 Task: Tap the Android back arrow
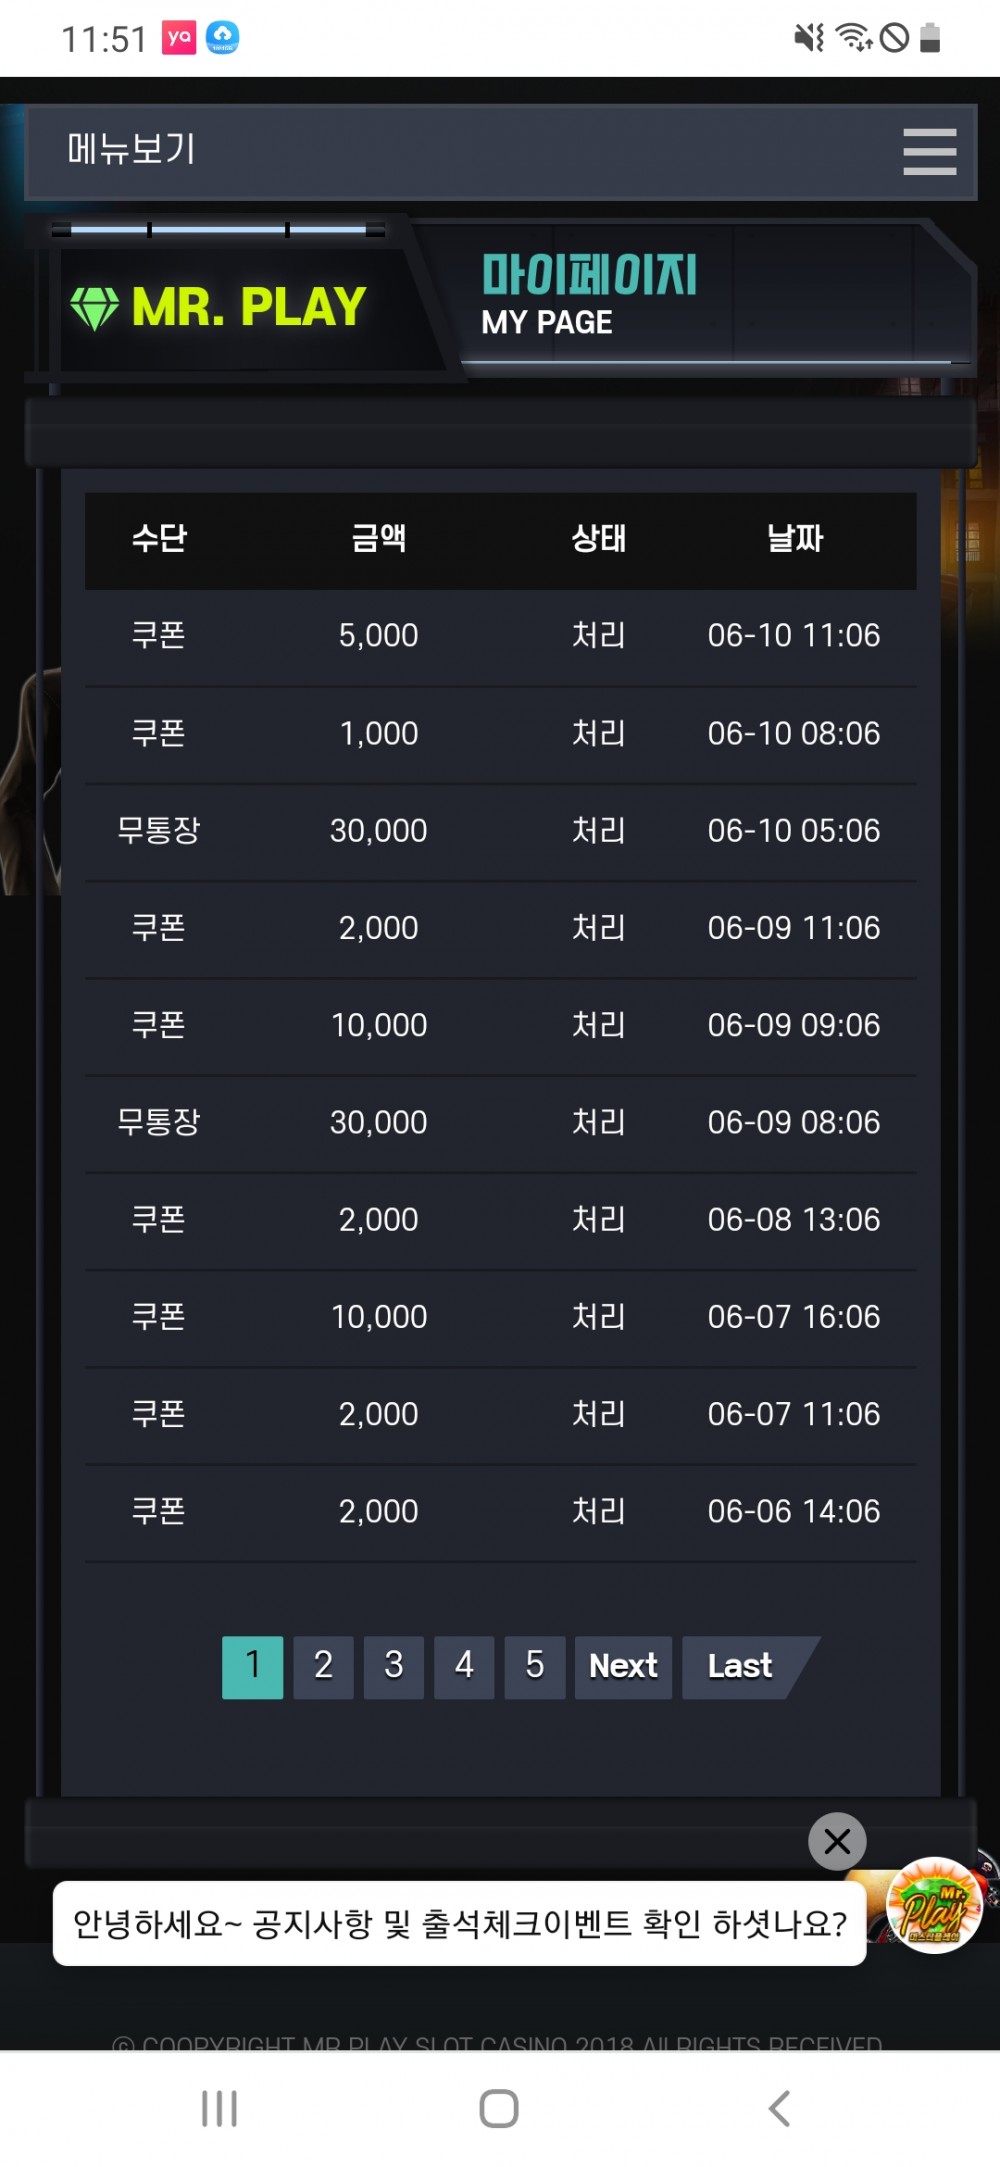[779, 2108]
